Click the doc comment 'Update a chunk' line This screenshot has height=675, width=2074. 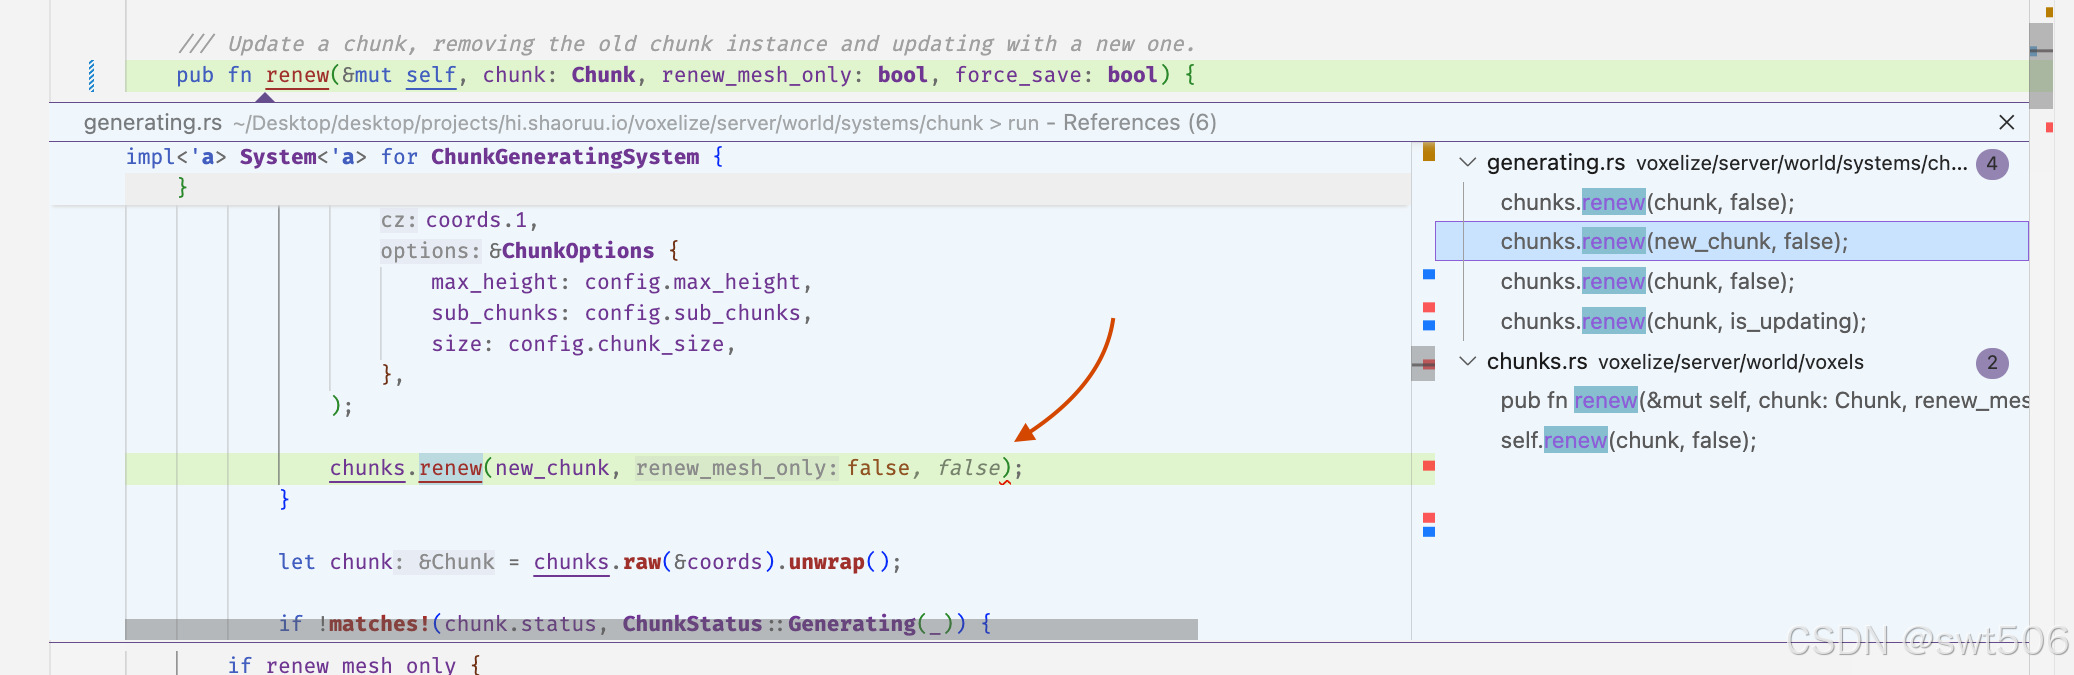pyautogui.click(x=686, y=44)
